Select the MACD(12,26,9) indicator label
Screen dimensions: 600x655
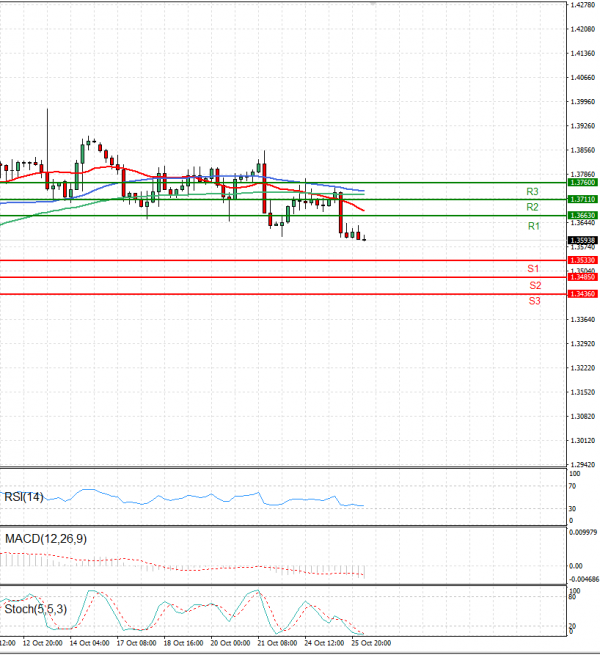[45, 539]
